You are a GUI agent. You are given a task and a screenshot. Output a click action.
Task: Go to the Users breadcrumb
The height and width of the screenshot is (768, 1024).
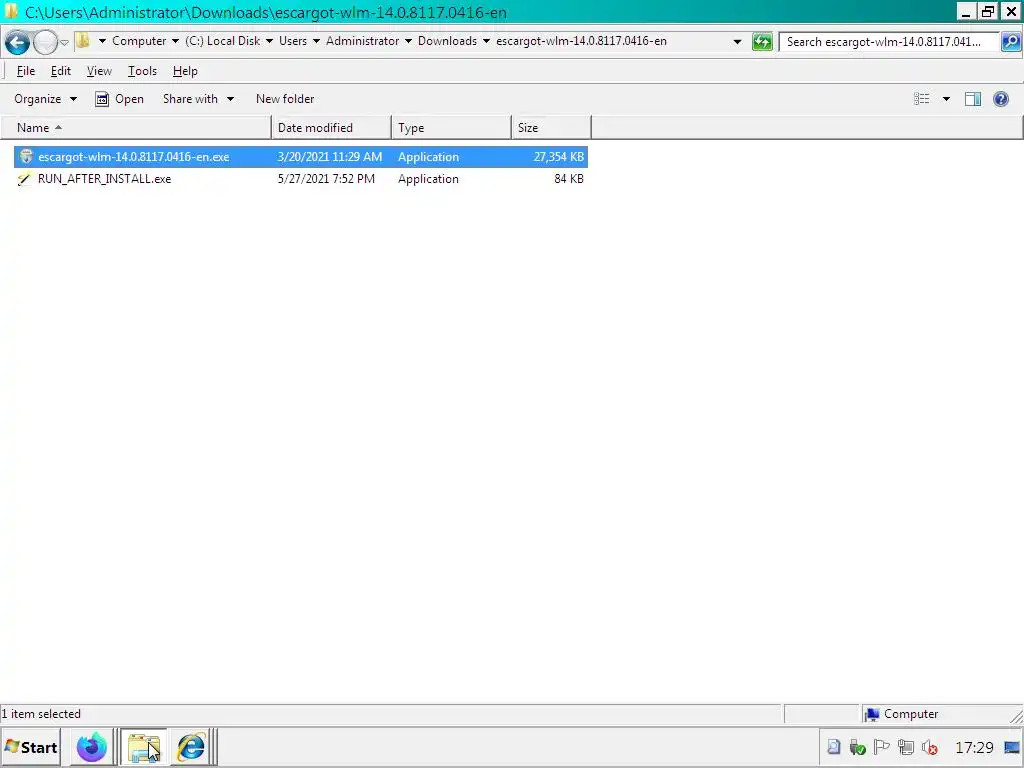pos(293,41)
